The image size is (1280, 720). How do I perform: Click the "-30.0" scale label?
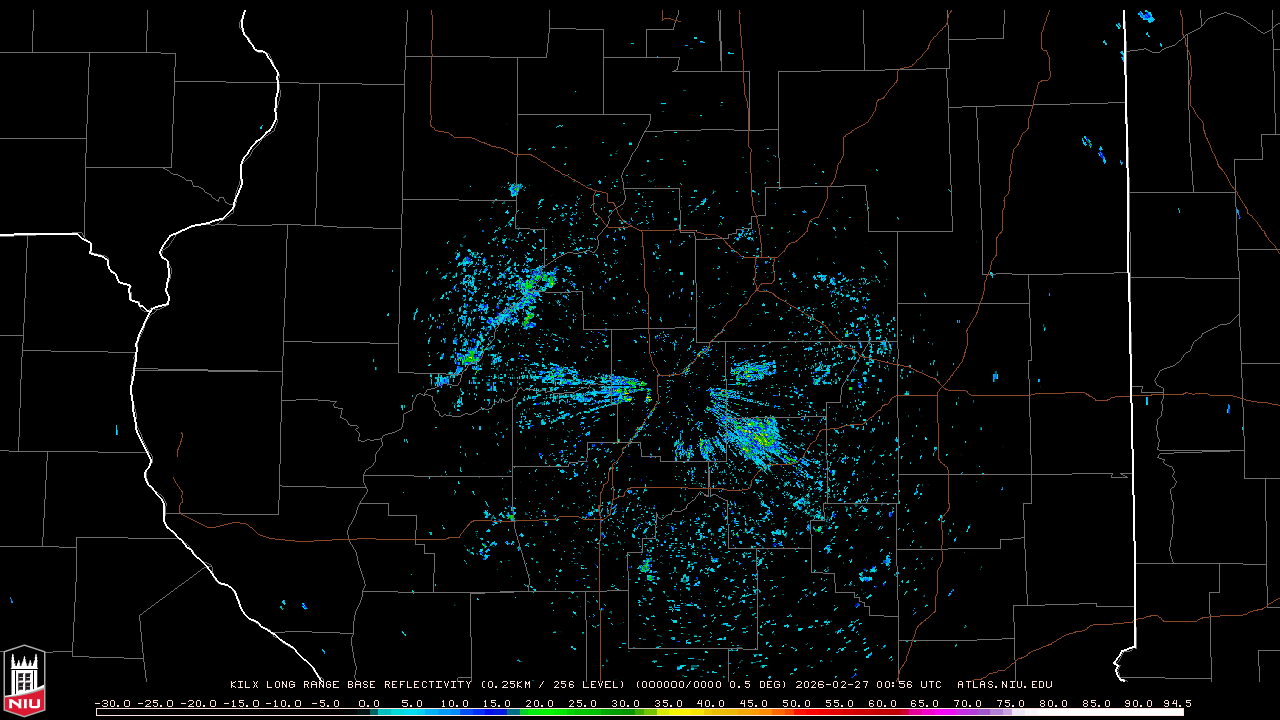click(112, 703)
